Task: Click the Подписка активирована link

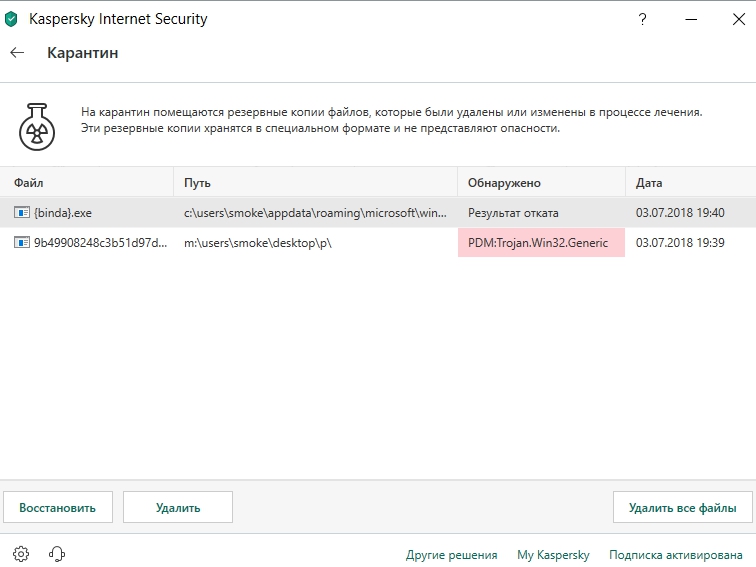Action: point(673,555)
